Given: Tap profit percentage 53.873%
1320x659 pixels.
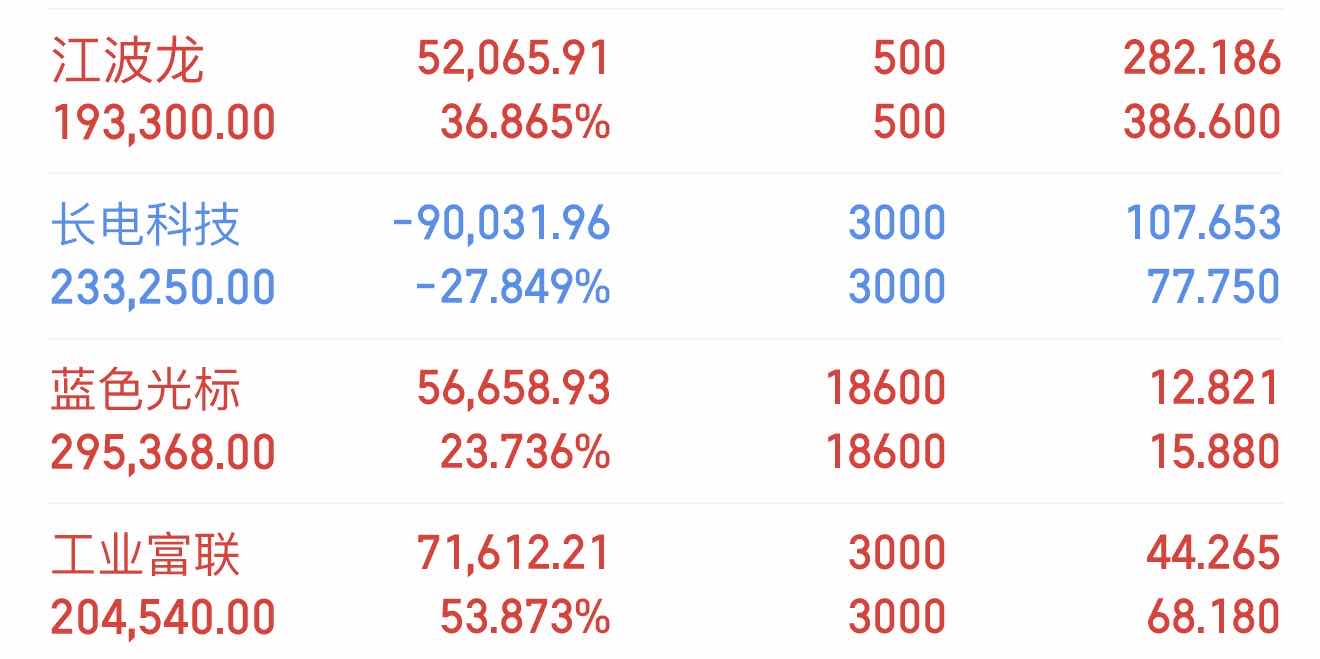Looking at the screenshot, I should (525, 617).
